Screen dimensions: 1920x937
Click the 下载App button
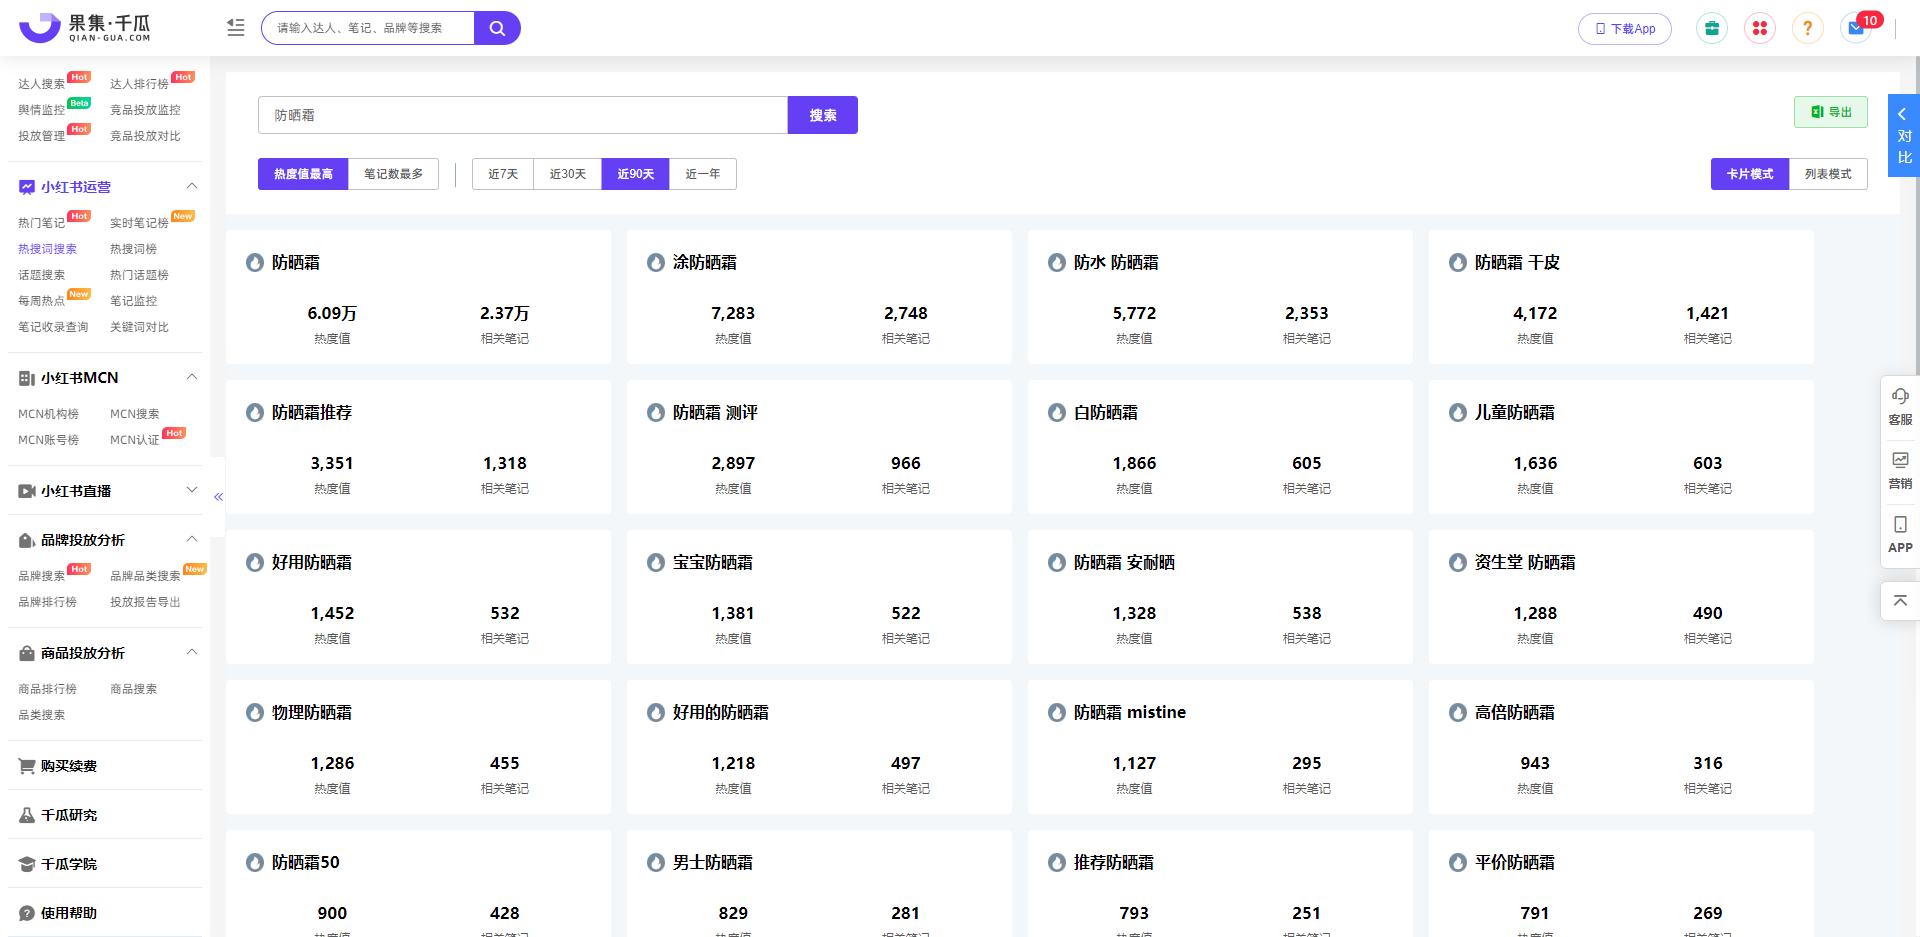point(1625,28)
